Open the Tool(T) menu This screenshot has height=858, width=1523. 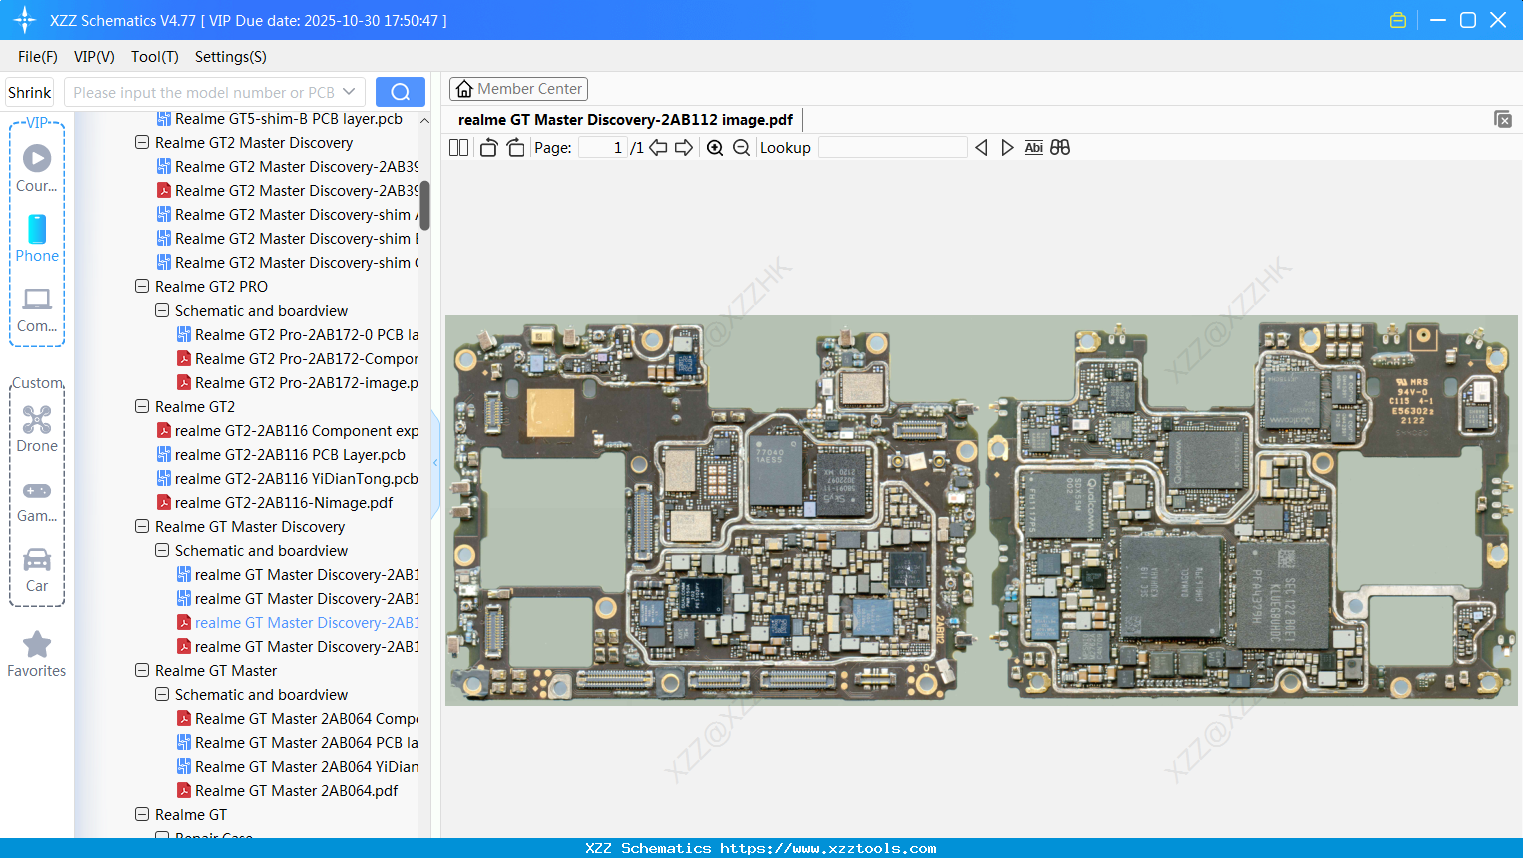click(x=154, y=57)
